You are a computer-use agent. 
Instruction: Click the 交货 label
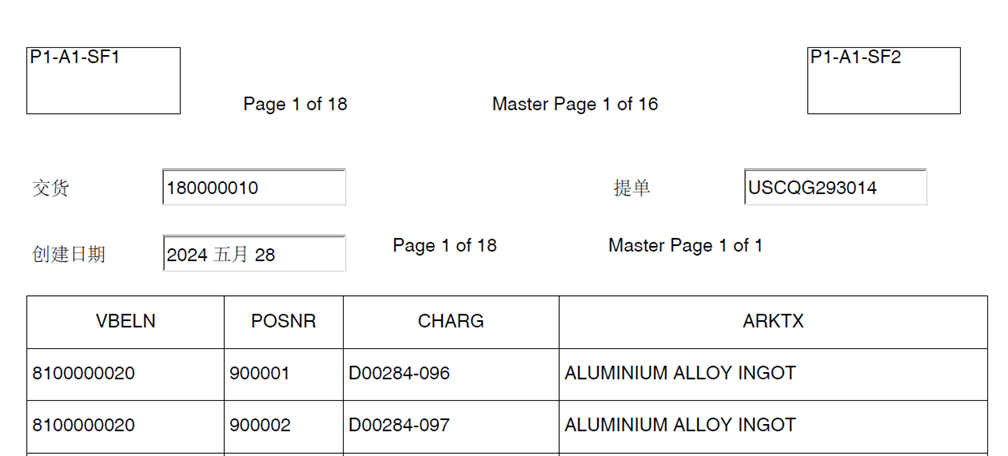(51, 188)
